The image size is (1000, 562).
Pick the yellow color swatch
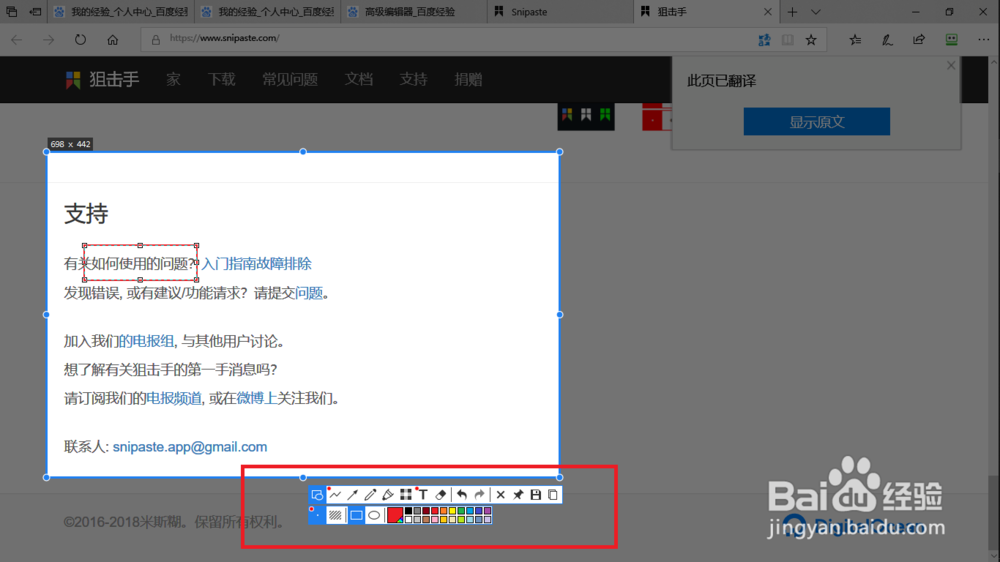click(x=452, y=510)
